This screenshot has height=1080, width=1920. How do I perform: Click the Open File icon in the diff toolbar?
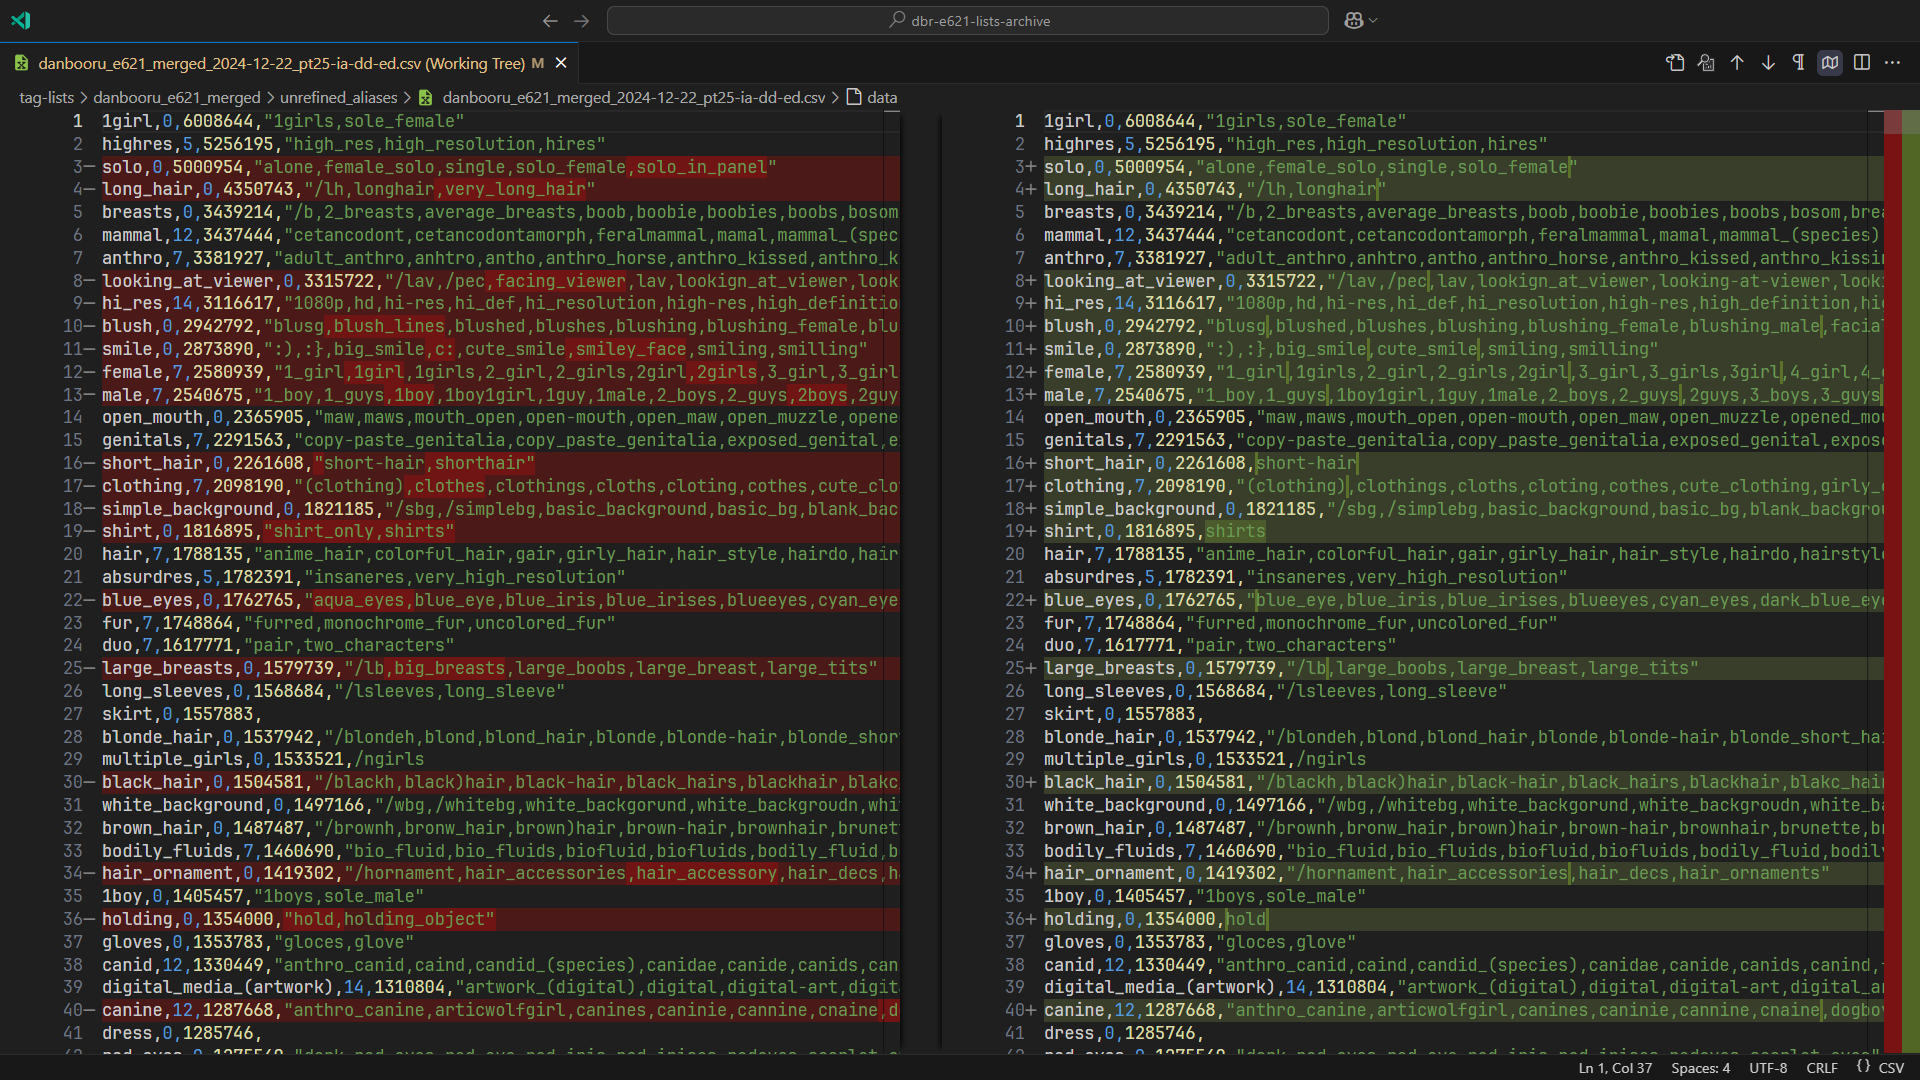coord(1675,63)
